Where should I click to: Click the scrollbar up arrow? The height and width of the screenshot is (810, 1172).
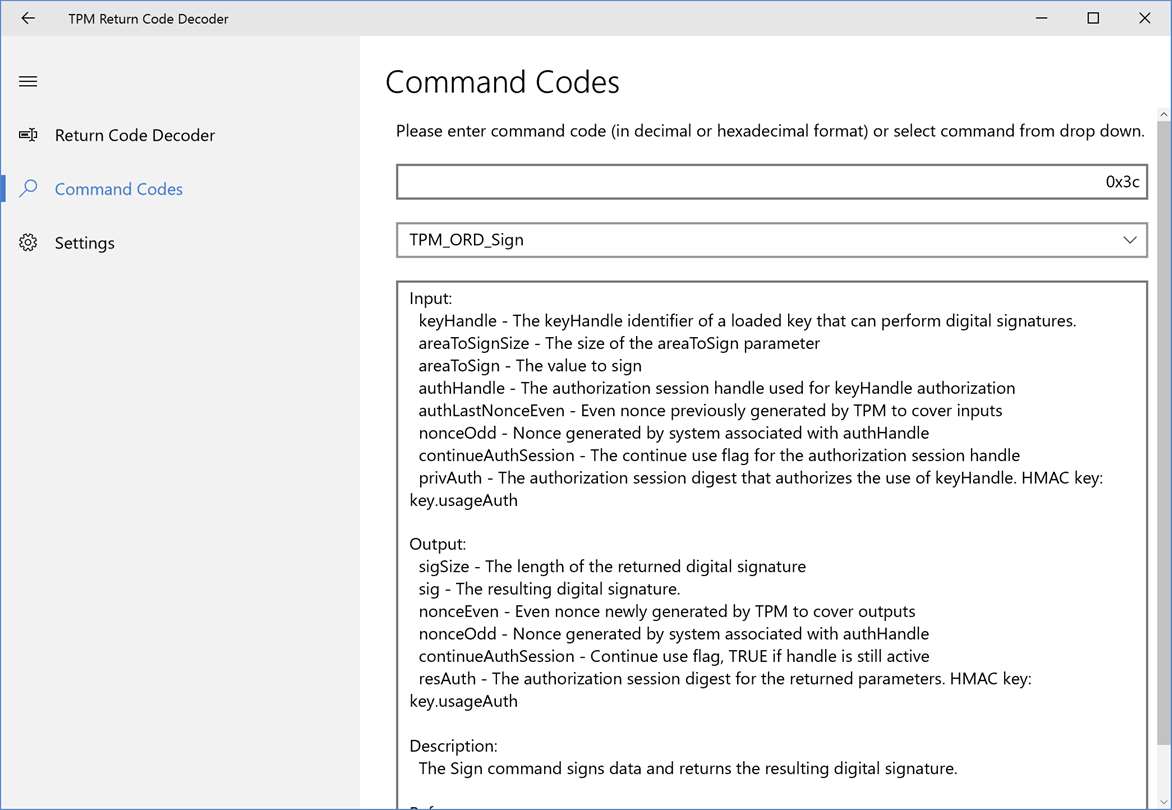(x=1164, y=114)
